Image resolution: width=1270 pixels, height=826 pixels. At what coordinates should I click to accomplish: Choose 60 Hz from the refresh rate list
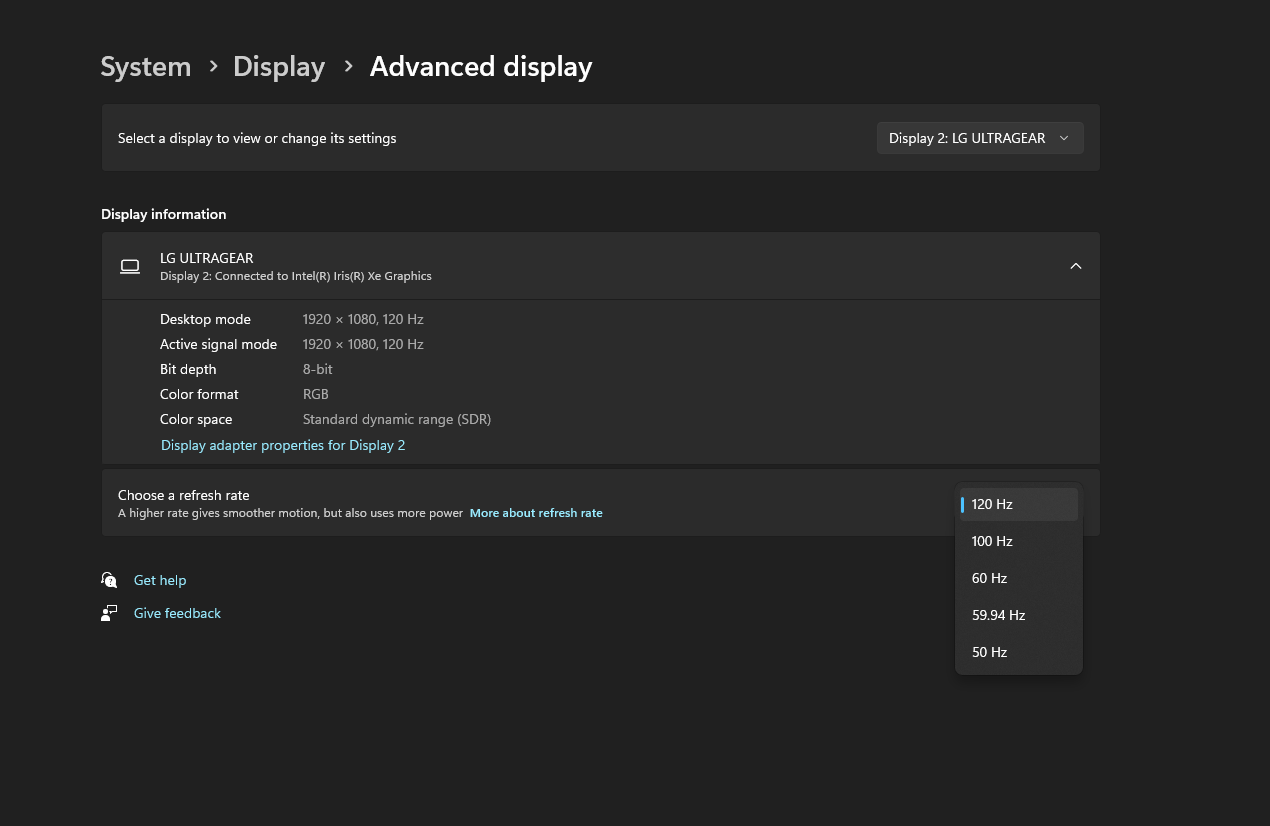coord(1018,578)
